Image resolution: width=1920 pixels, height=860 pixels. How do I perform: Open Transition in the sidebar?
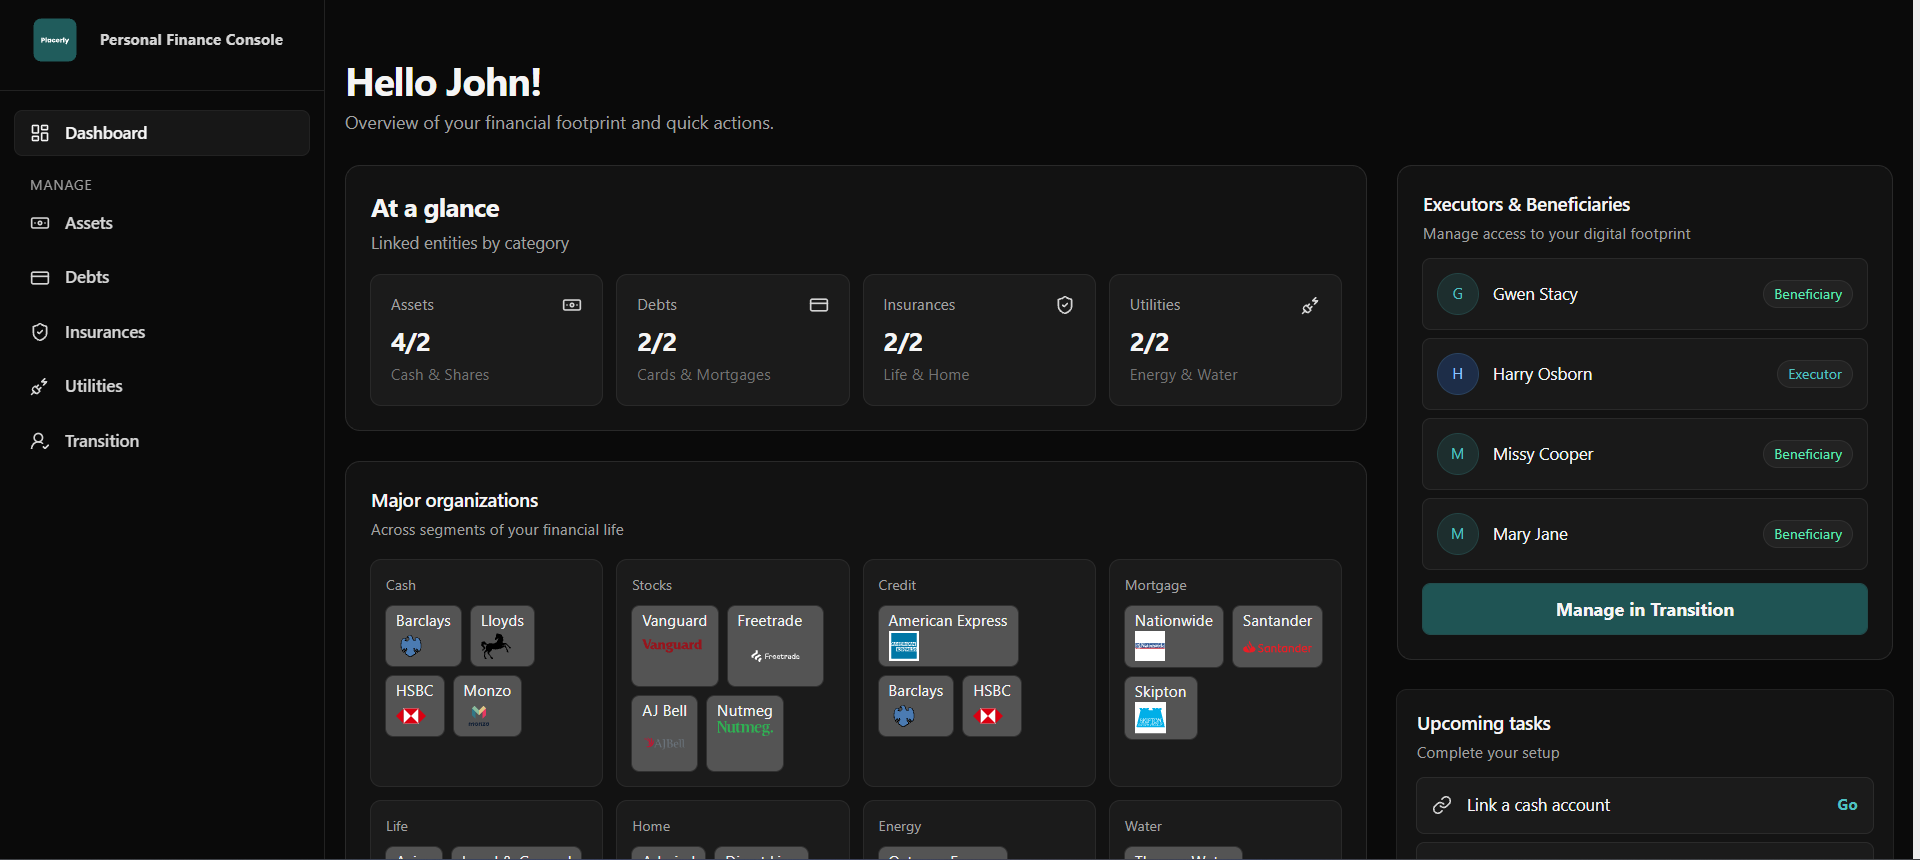(162, 441)
